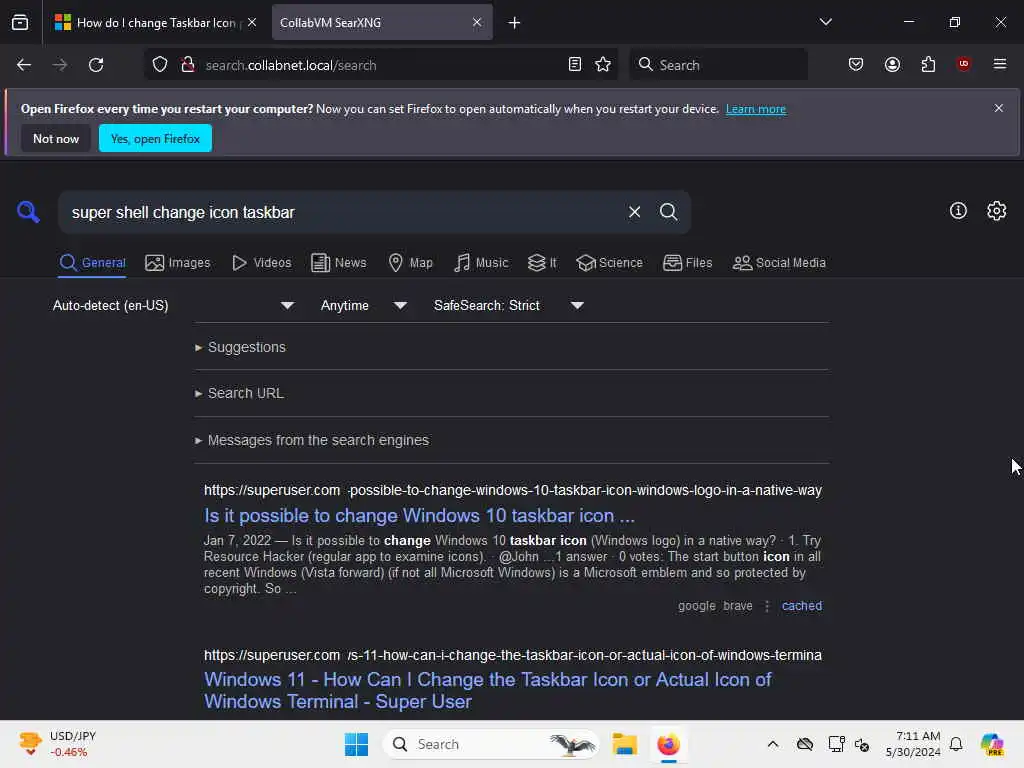The image size is (1024, 768).
Task: Click the insecure connection padlock icon
Action: click(x=188, y=65)
